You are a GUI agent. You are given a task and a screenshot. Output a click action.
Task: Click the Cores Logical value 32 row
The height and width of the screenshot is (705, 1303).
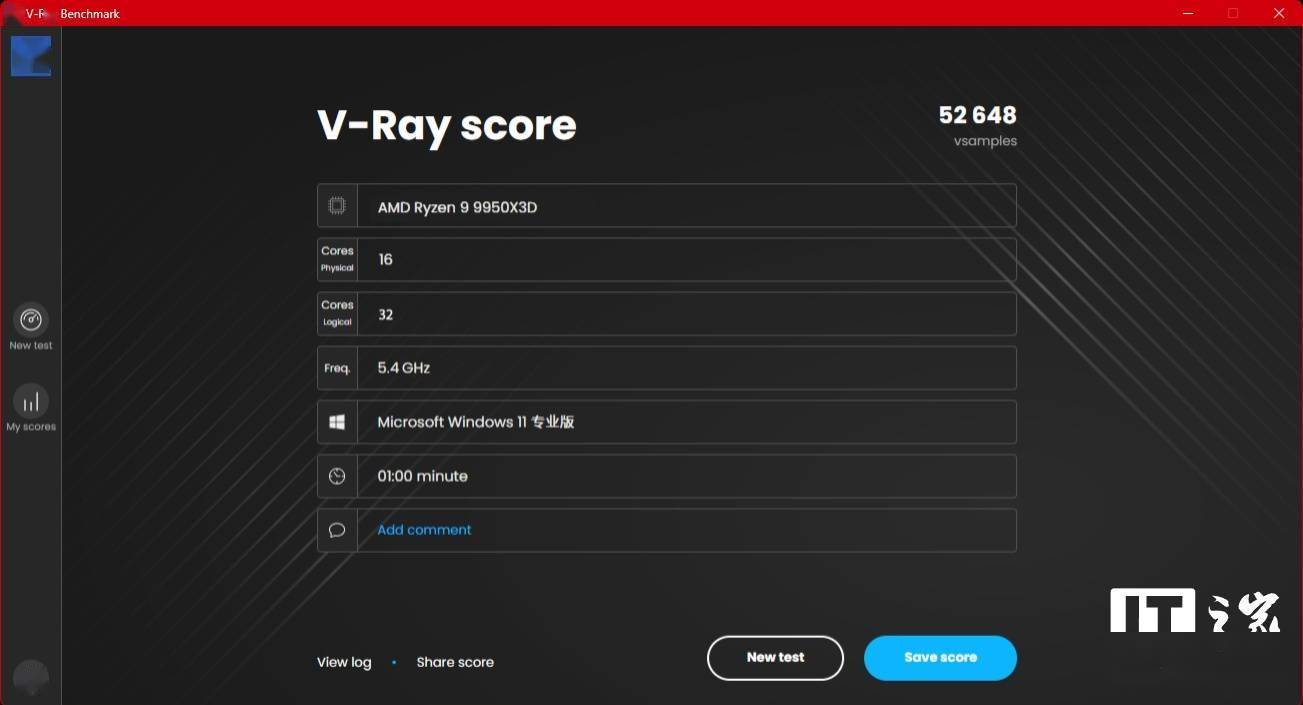[686, 314]
